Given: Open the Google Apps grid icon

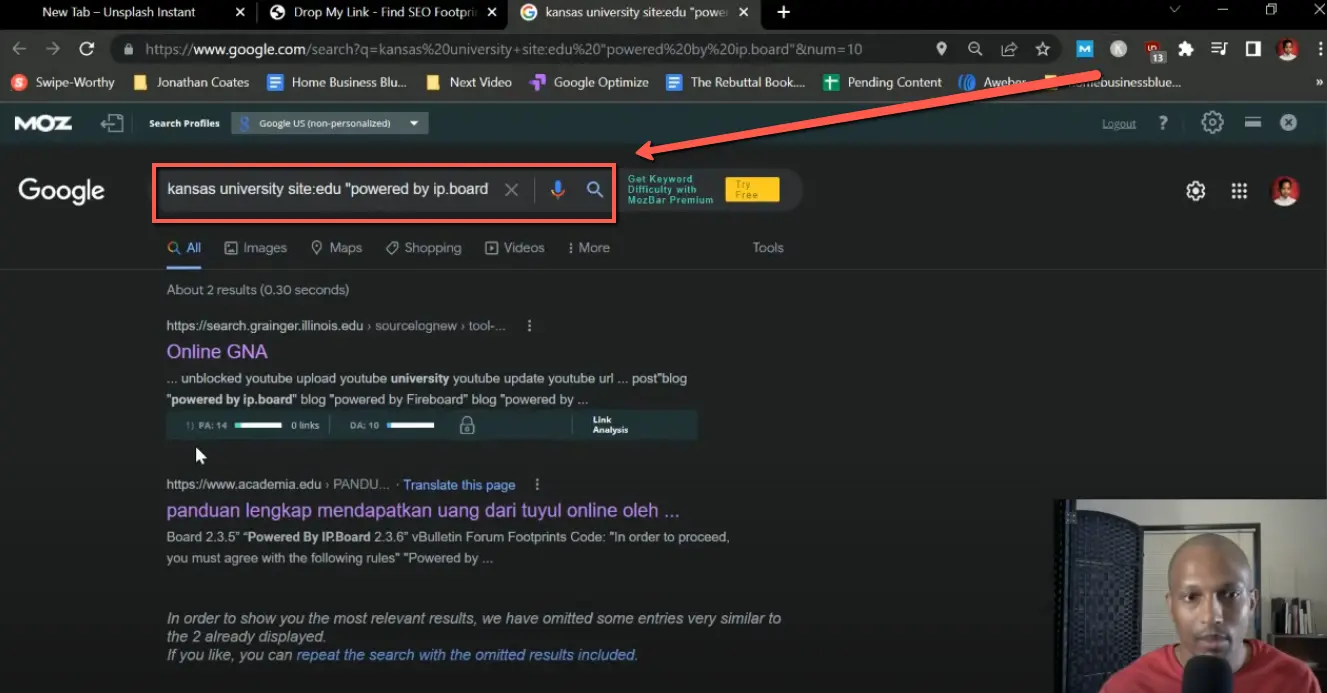Looking at the screenshot, I should pos(1239,190).
